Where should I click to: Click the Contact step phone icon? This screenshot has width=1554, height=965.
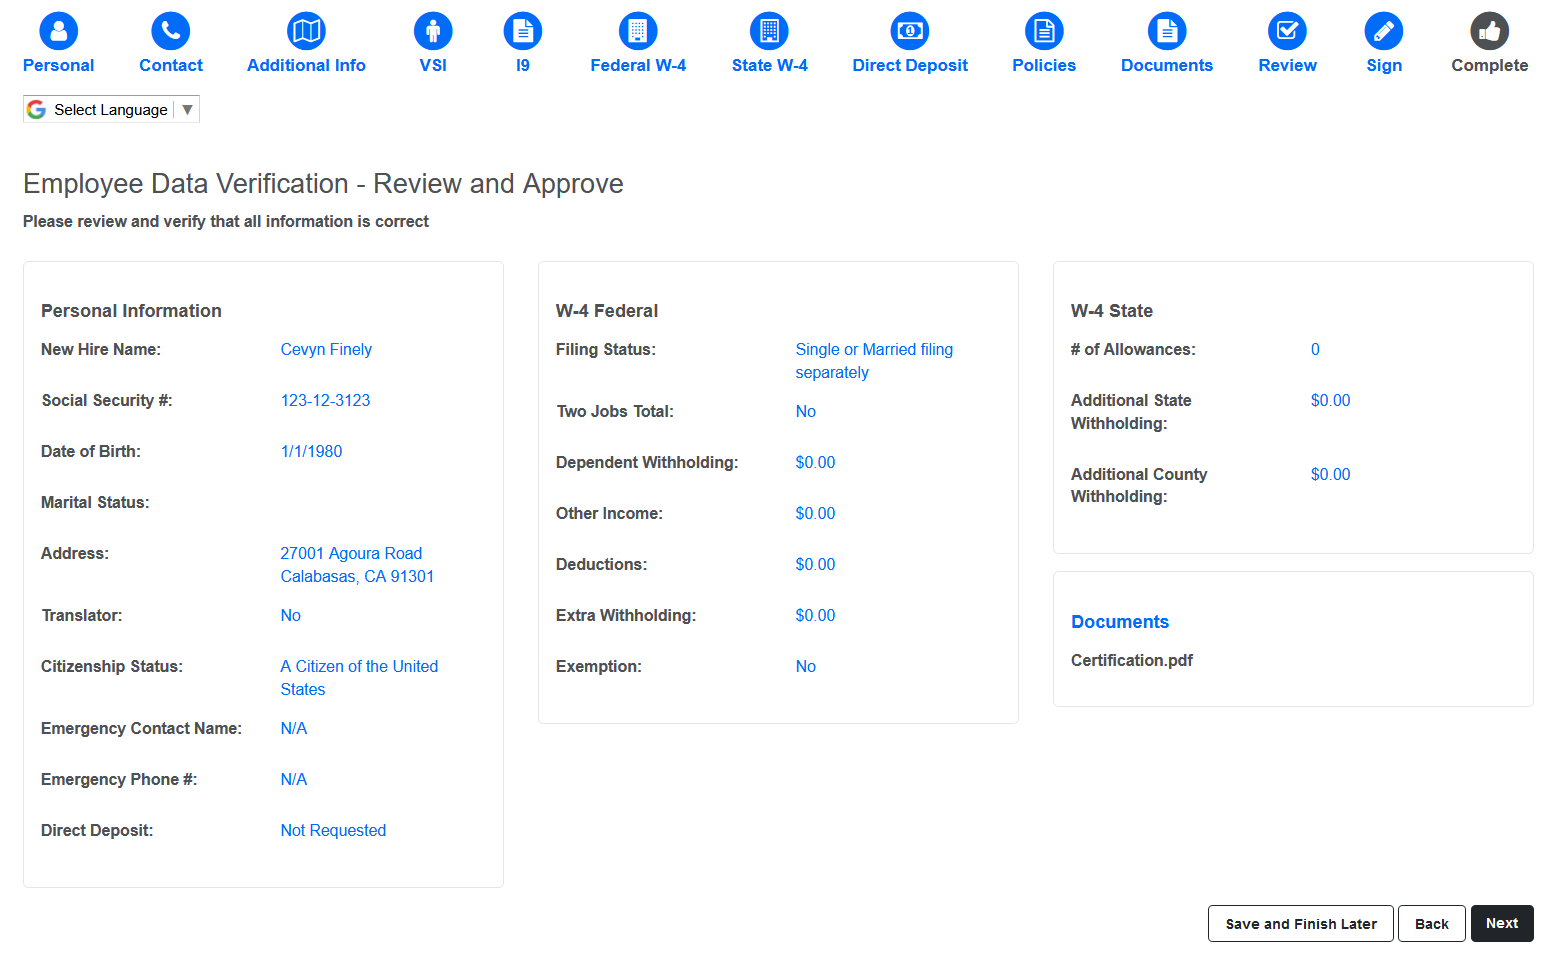pos(171,31)
